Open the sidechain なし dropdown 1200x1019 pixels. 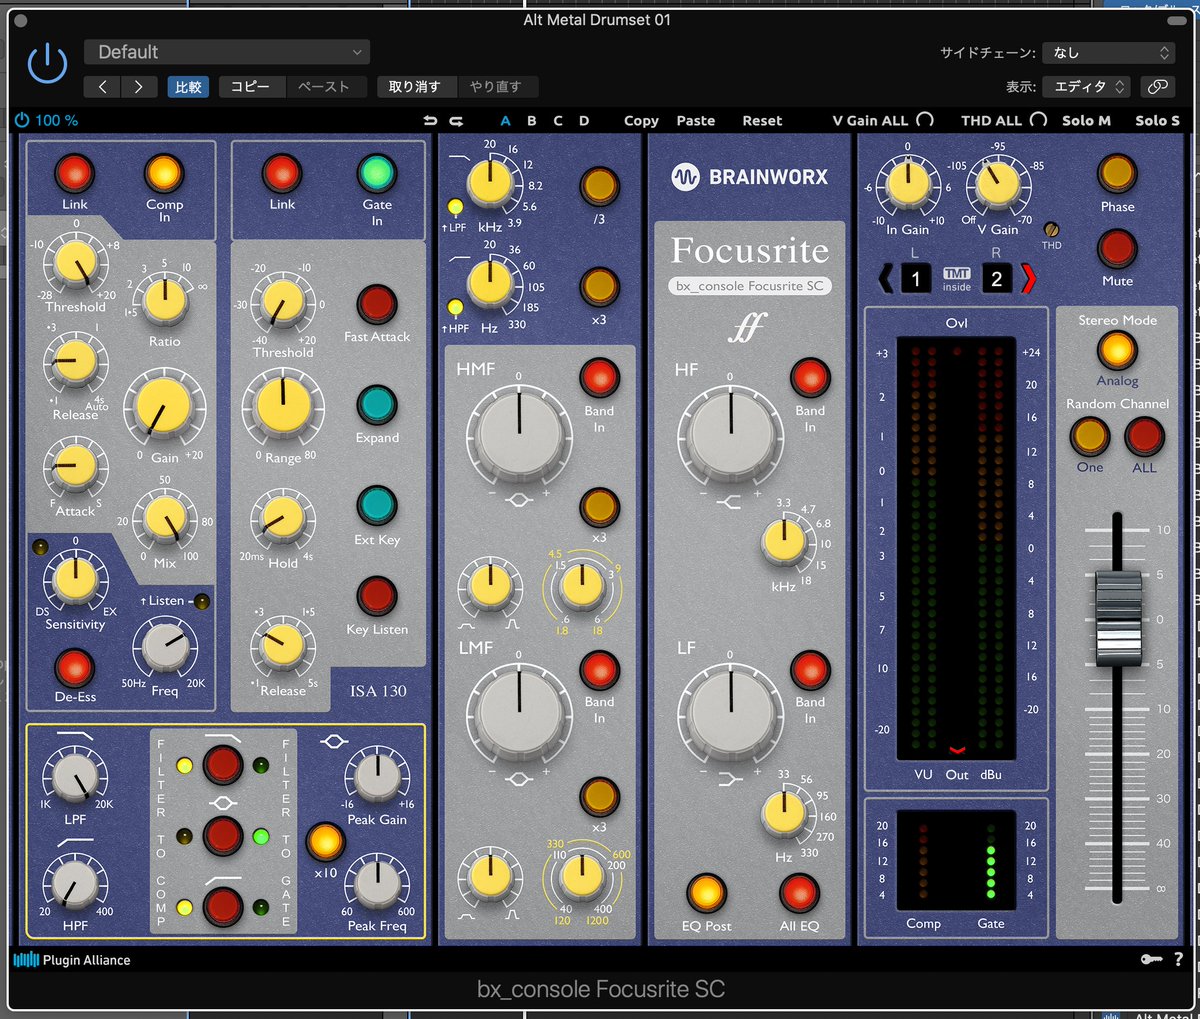coord(1107,53)
